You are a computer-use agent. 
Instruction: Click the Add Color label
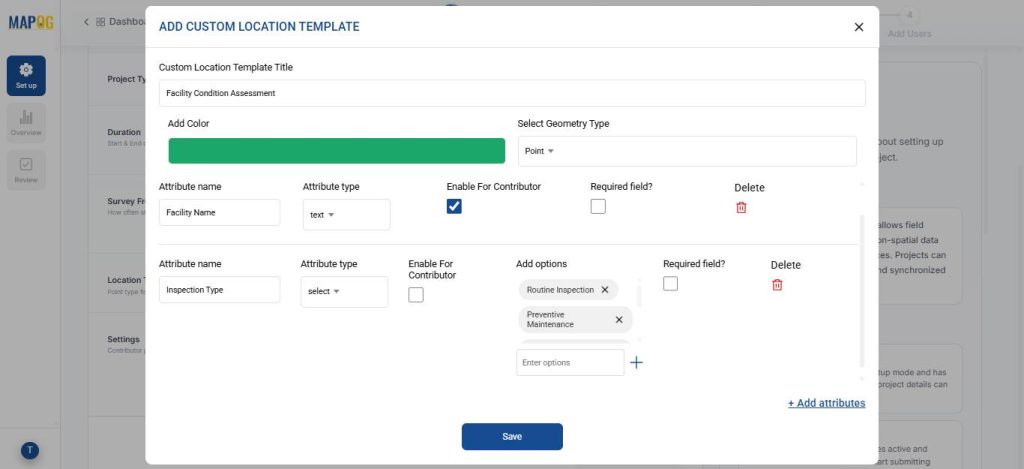pyautogui.click(x=188, y=123)
